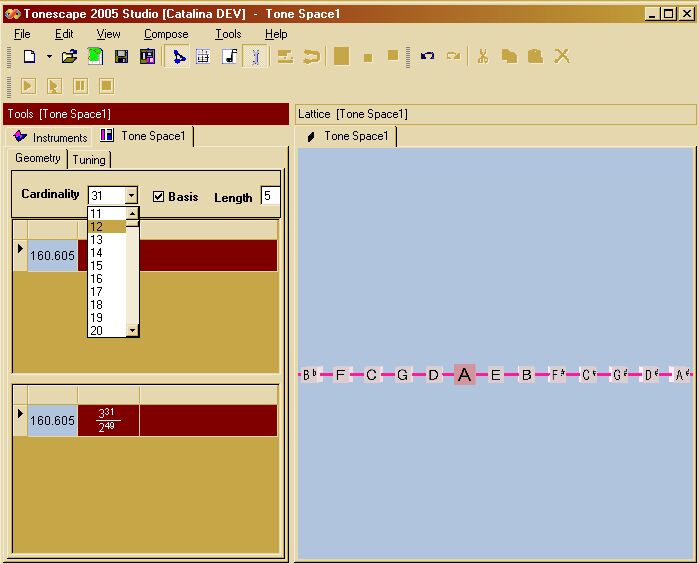
Task: Open the View menu
Action: pyautogui.click(x=108, y=34)
